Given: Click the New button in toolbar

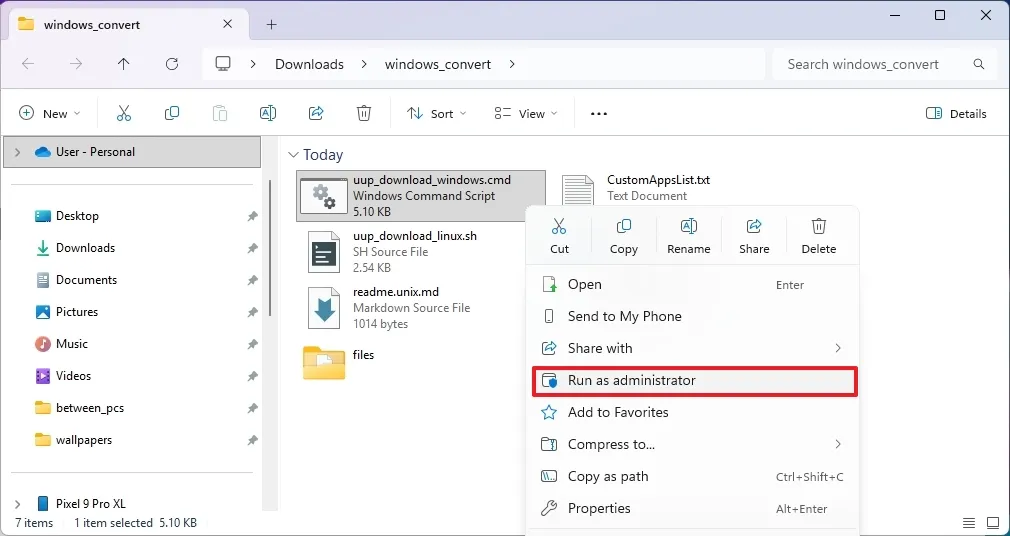Looking at the screenshot, I should coord(49,114).
